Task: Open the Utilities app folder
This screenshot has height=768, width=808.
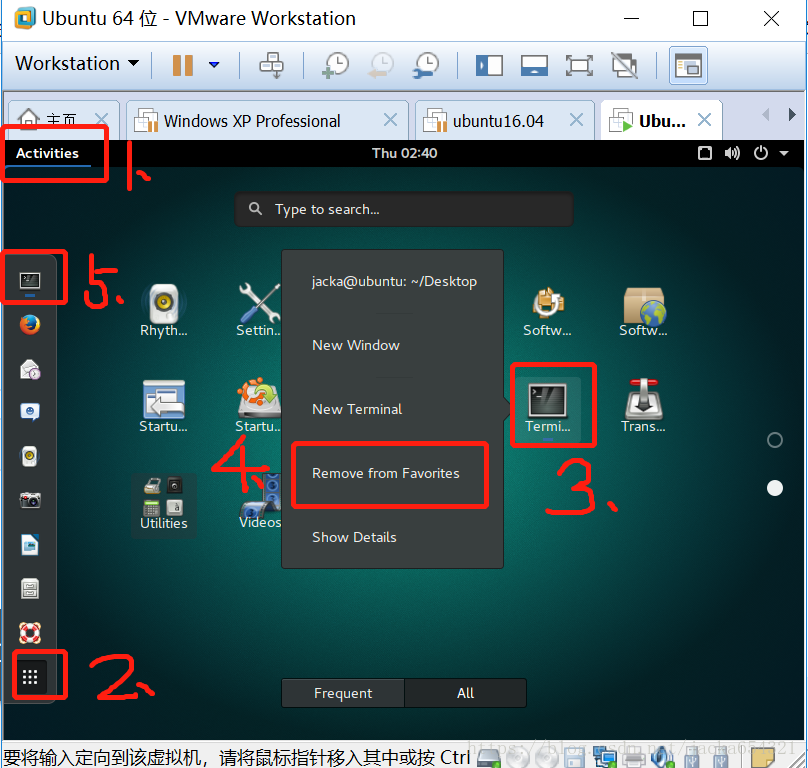Action: (x=163, y=505)
